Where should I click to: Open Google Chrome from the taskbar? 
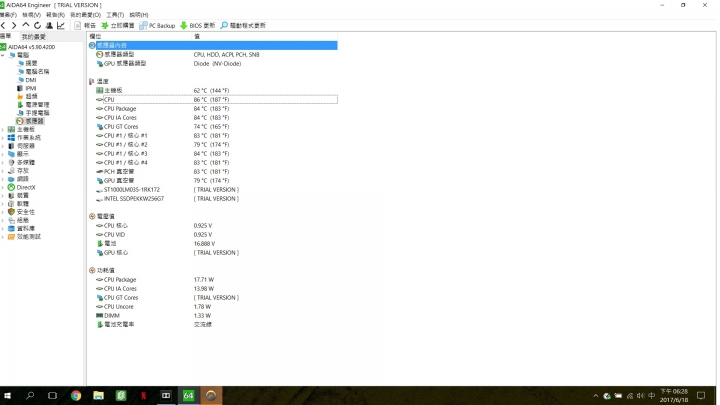tap(76, 395)
